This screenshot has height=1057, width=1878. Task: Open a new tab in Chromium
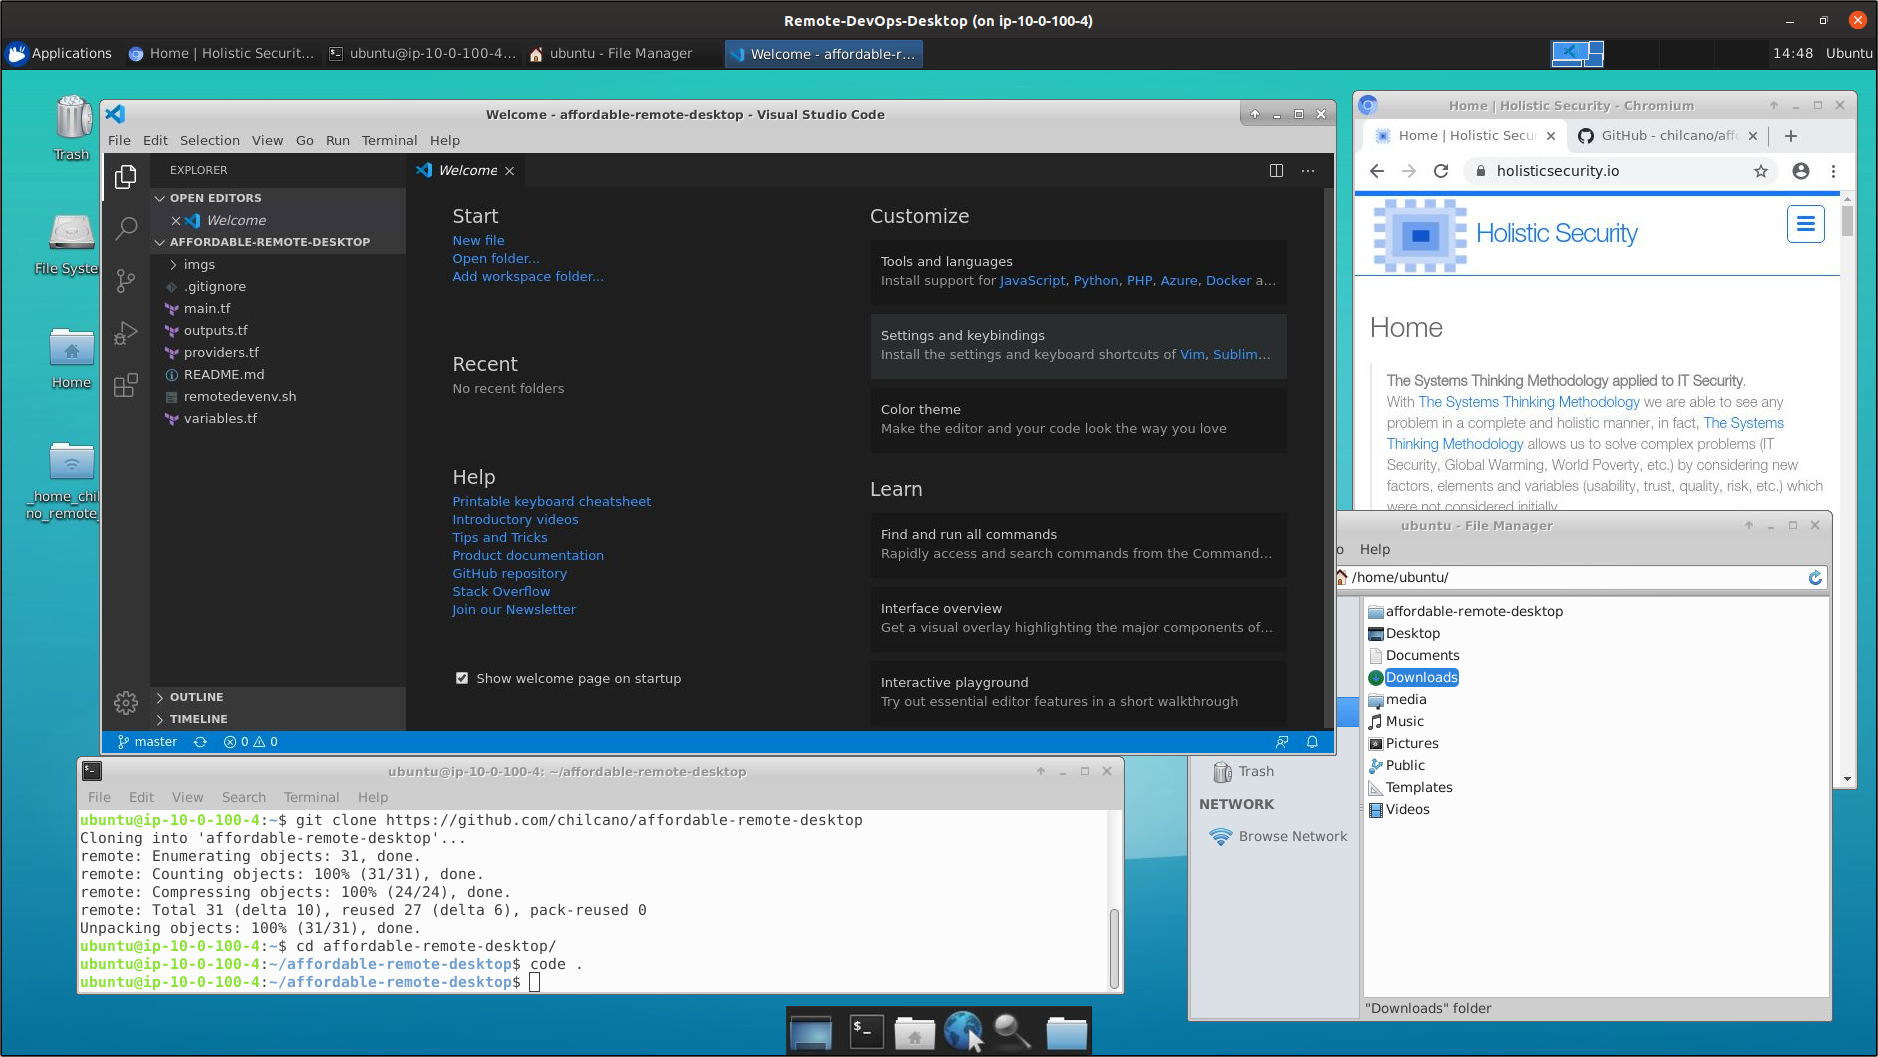tap(1791, 136)
